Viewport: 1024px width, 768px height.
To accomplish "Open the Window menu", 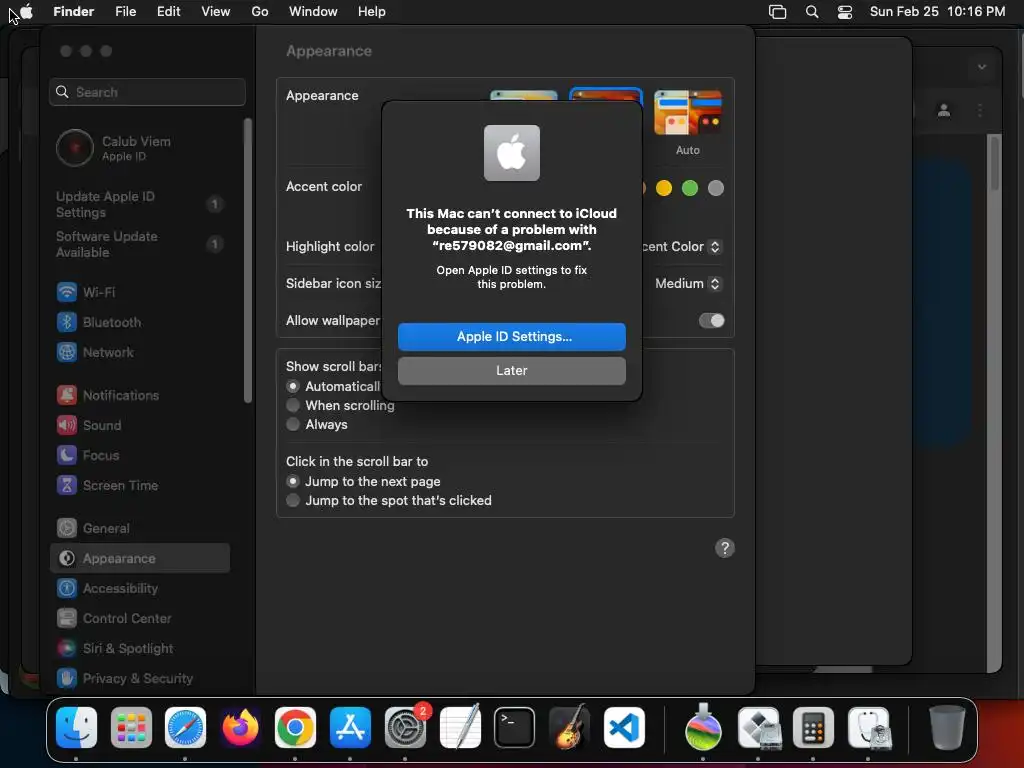I will 313,11.
